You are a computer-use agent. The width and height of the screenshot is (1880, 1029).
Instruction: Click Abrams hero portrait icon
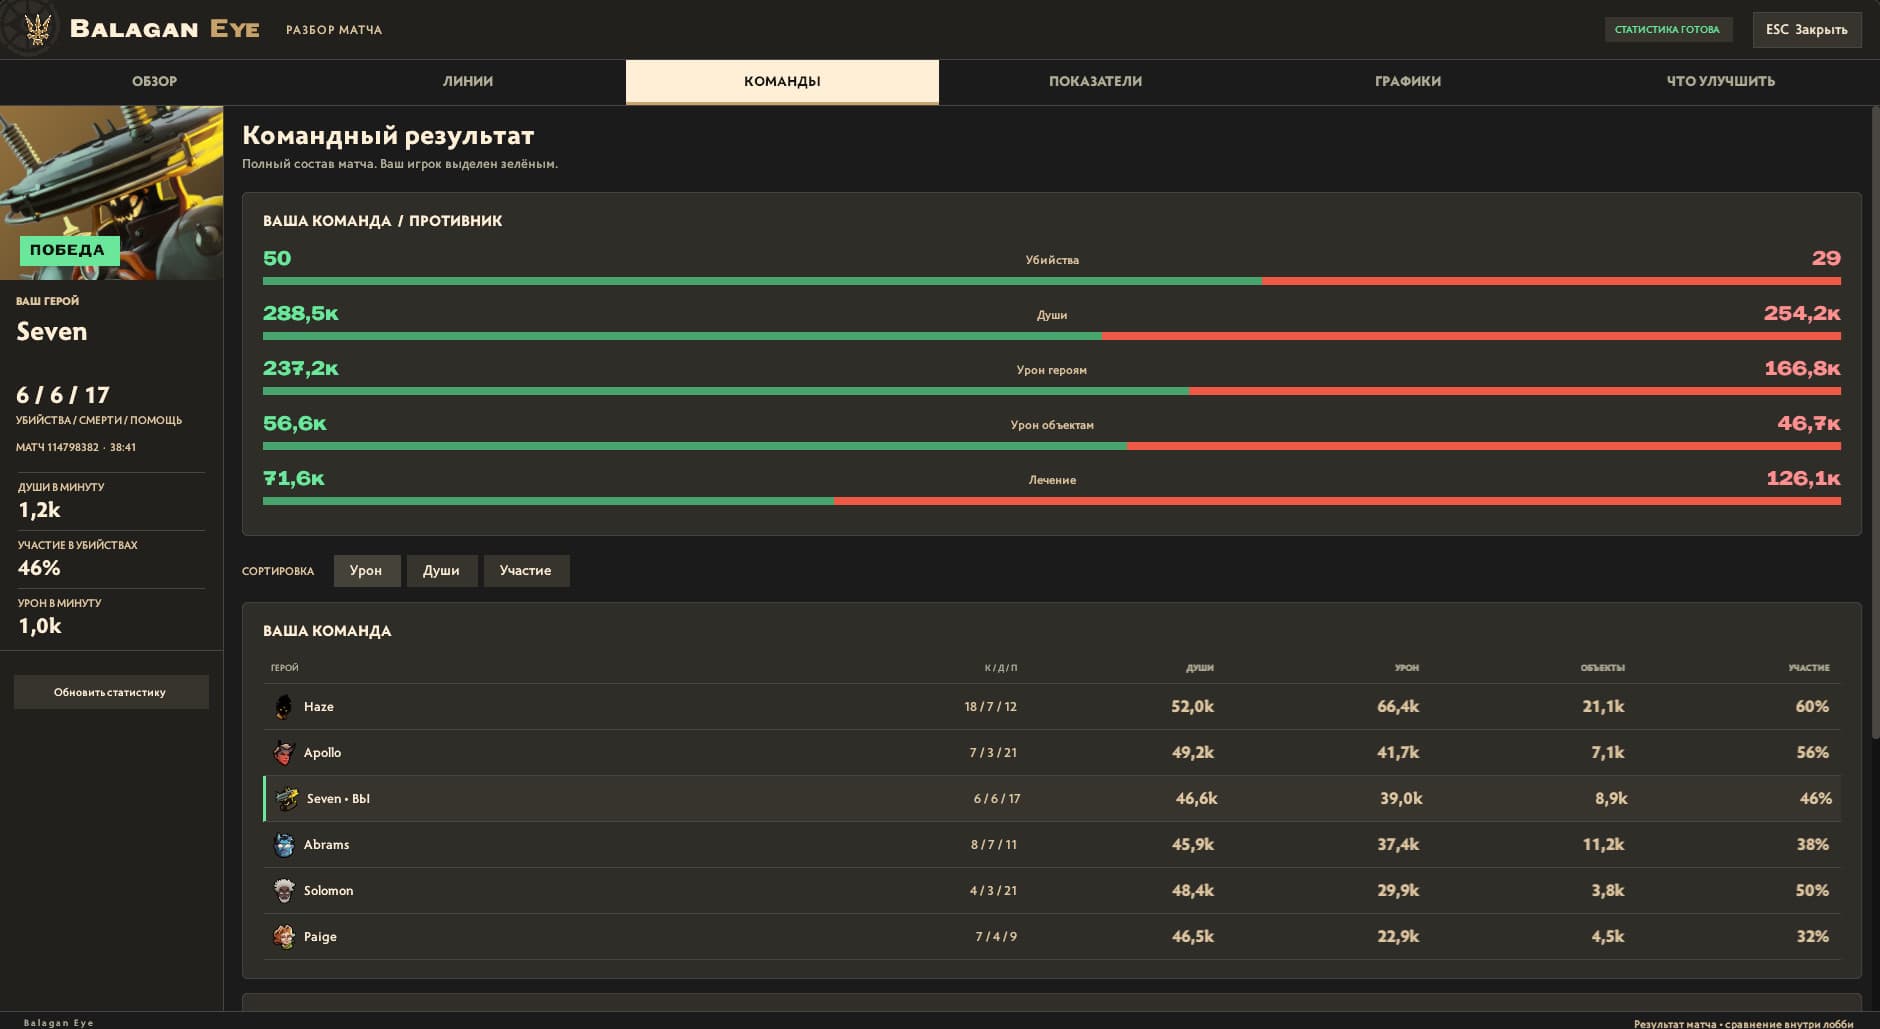tap(284, 845)
